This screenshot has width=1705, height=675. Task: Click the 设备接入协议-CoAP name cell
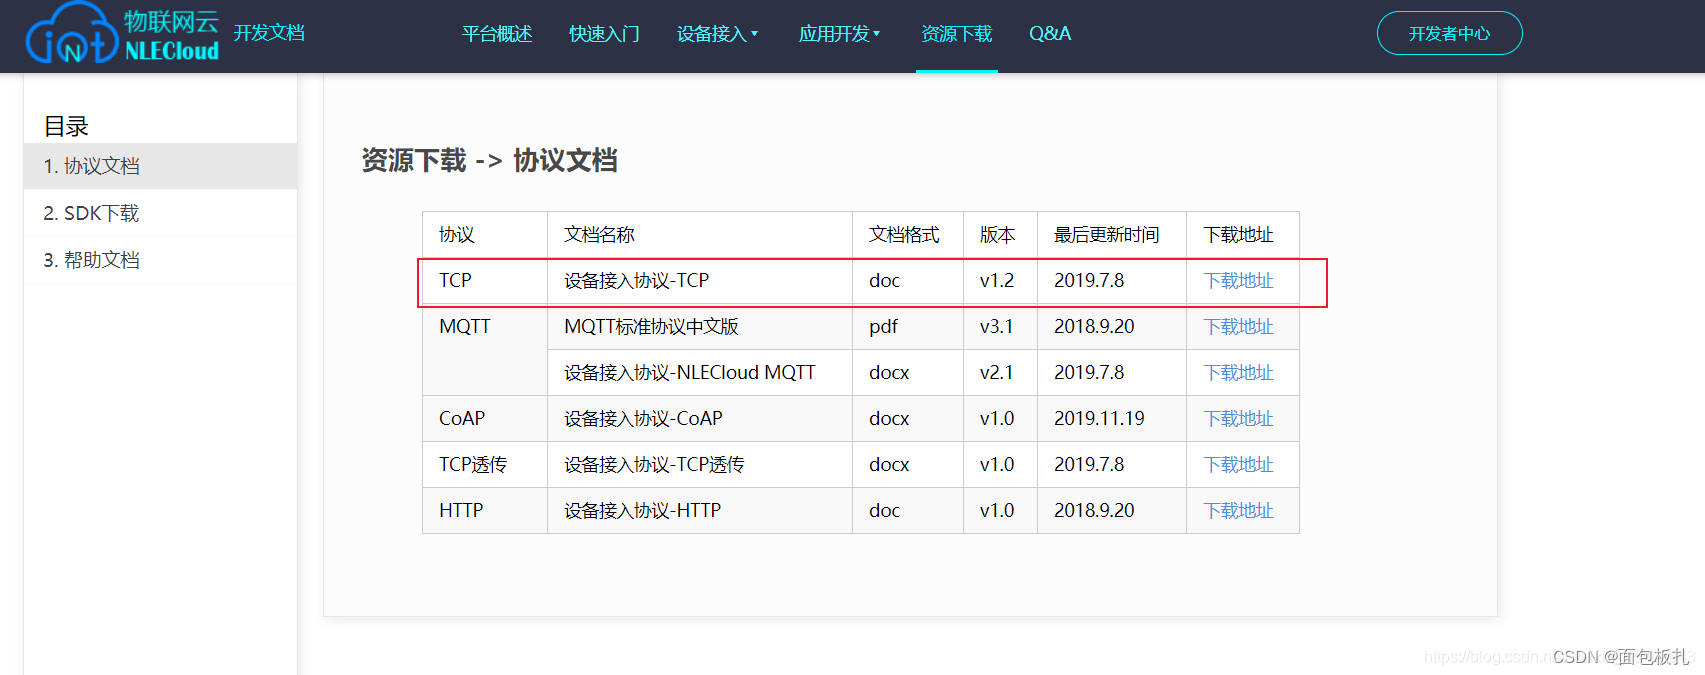tap(700, 419)
